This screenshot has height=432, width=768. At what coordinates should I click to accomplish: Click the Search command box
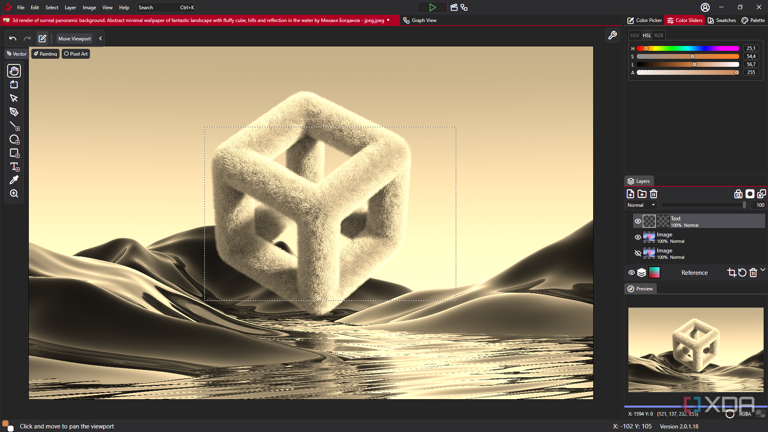[x=167, y=7]
